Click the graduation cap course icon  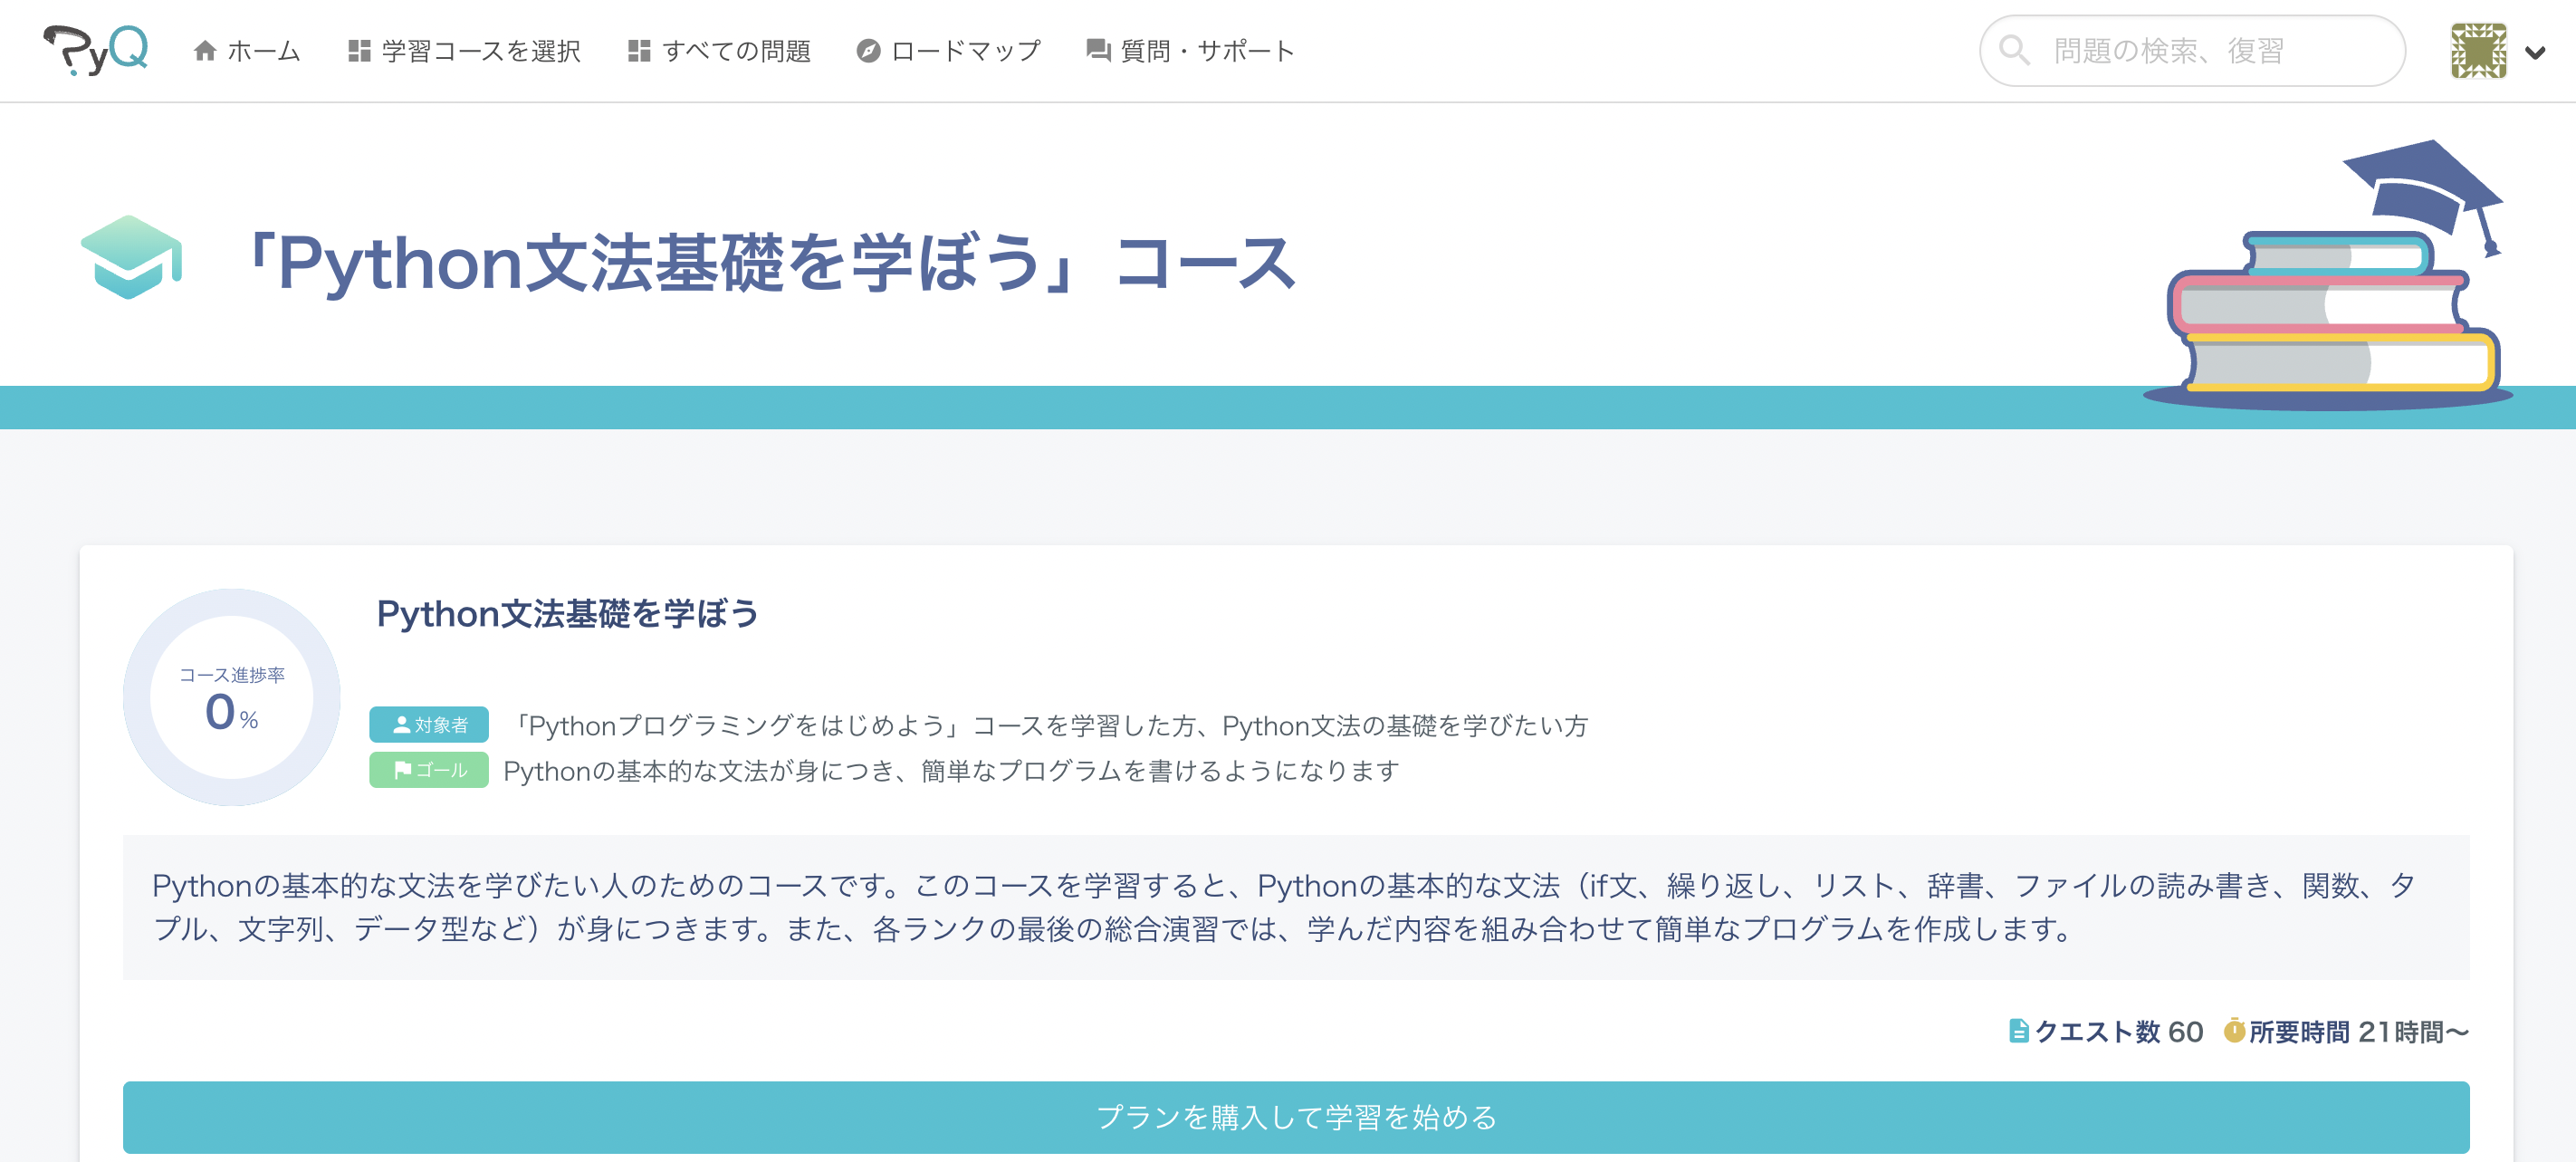(131, 257)
